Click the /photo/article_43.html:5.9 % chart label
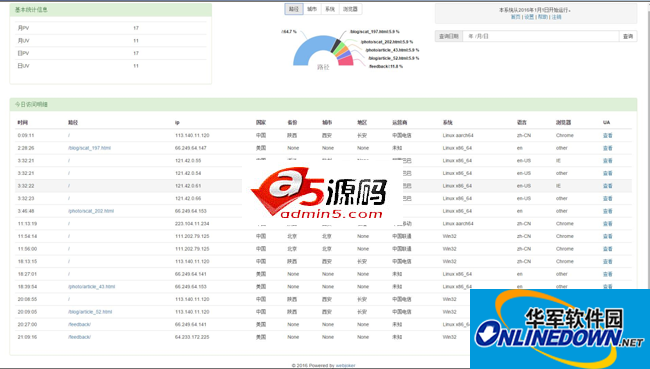The image size is (650, 369). 392,50
